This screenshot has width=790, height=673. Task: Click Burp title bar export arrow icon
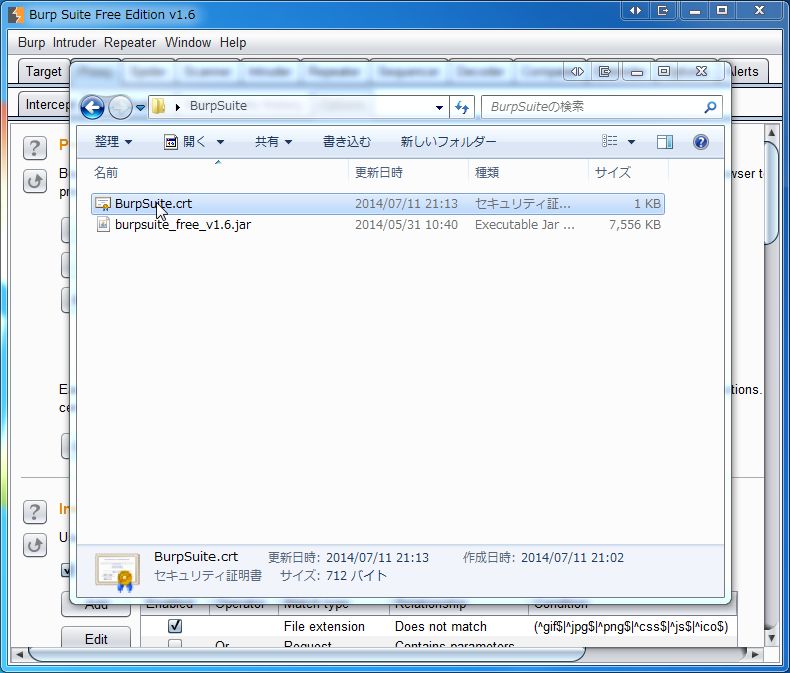point(663,11)
